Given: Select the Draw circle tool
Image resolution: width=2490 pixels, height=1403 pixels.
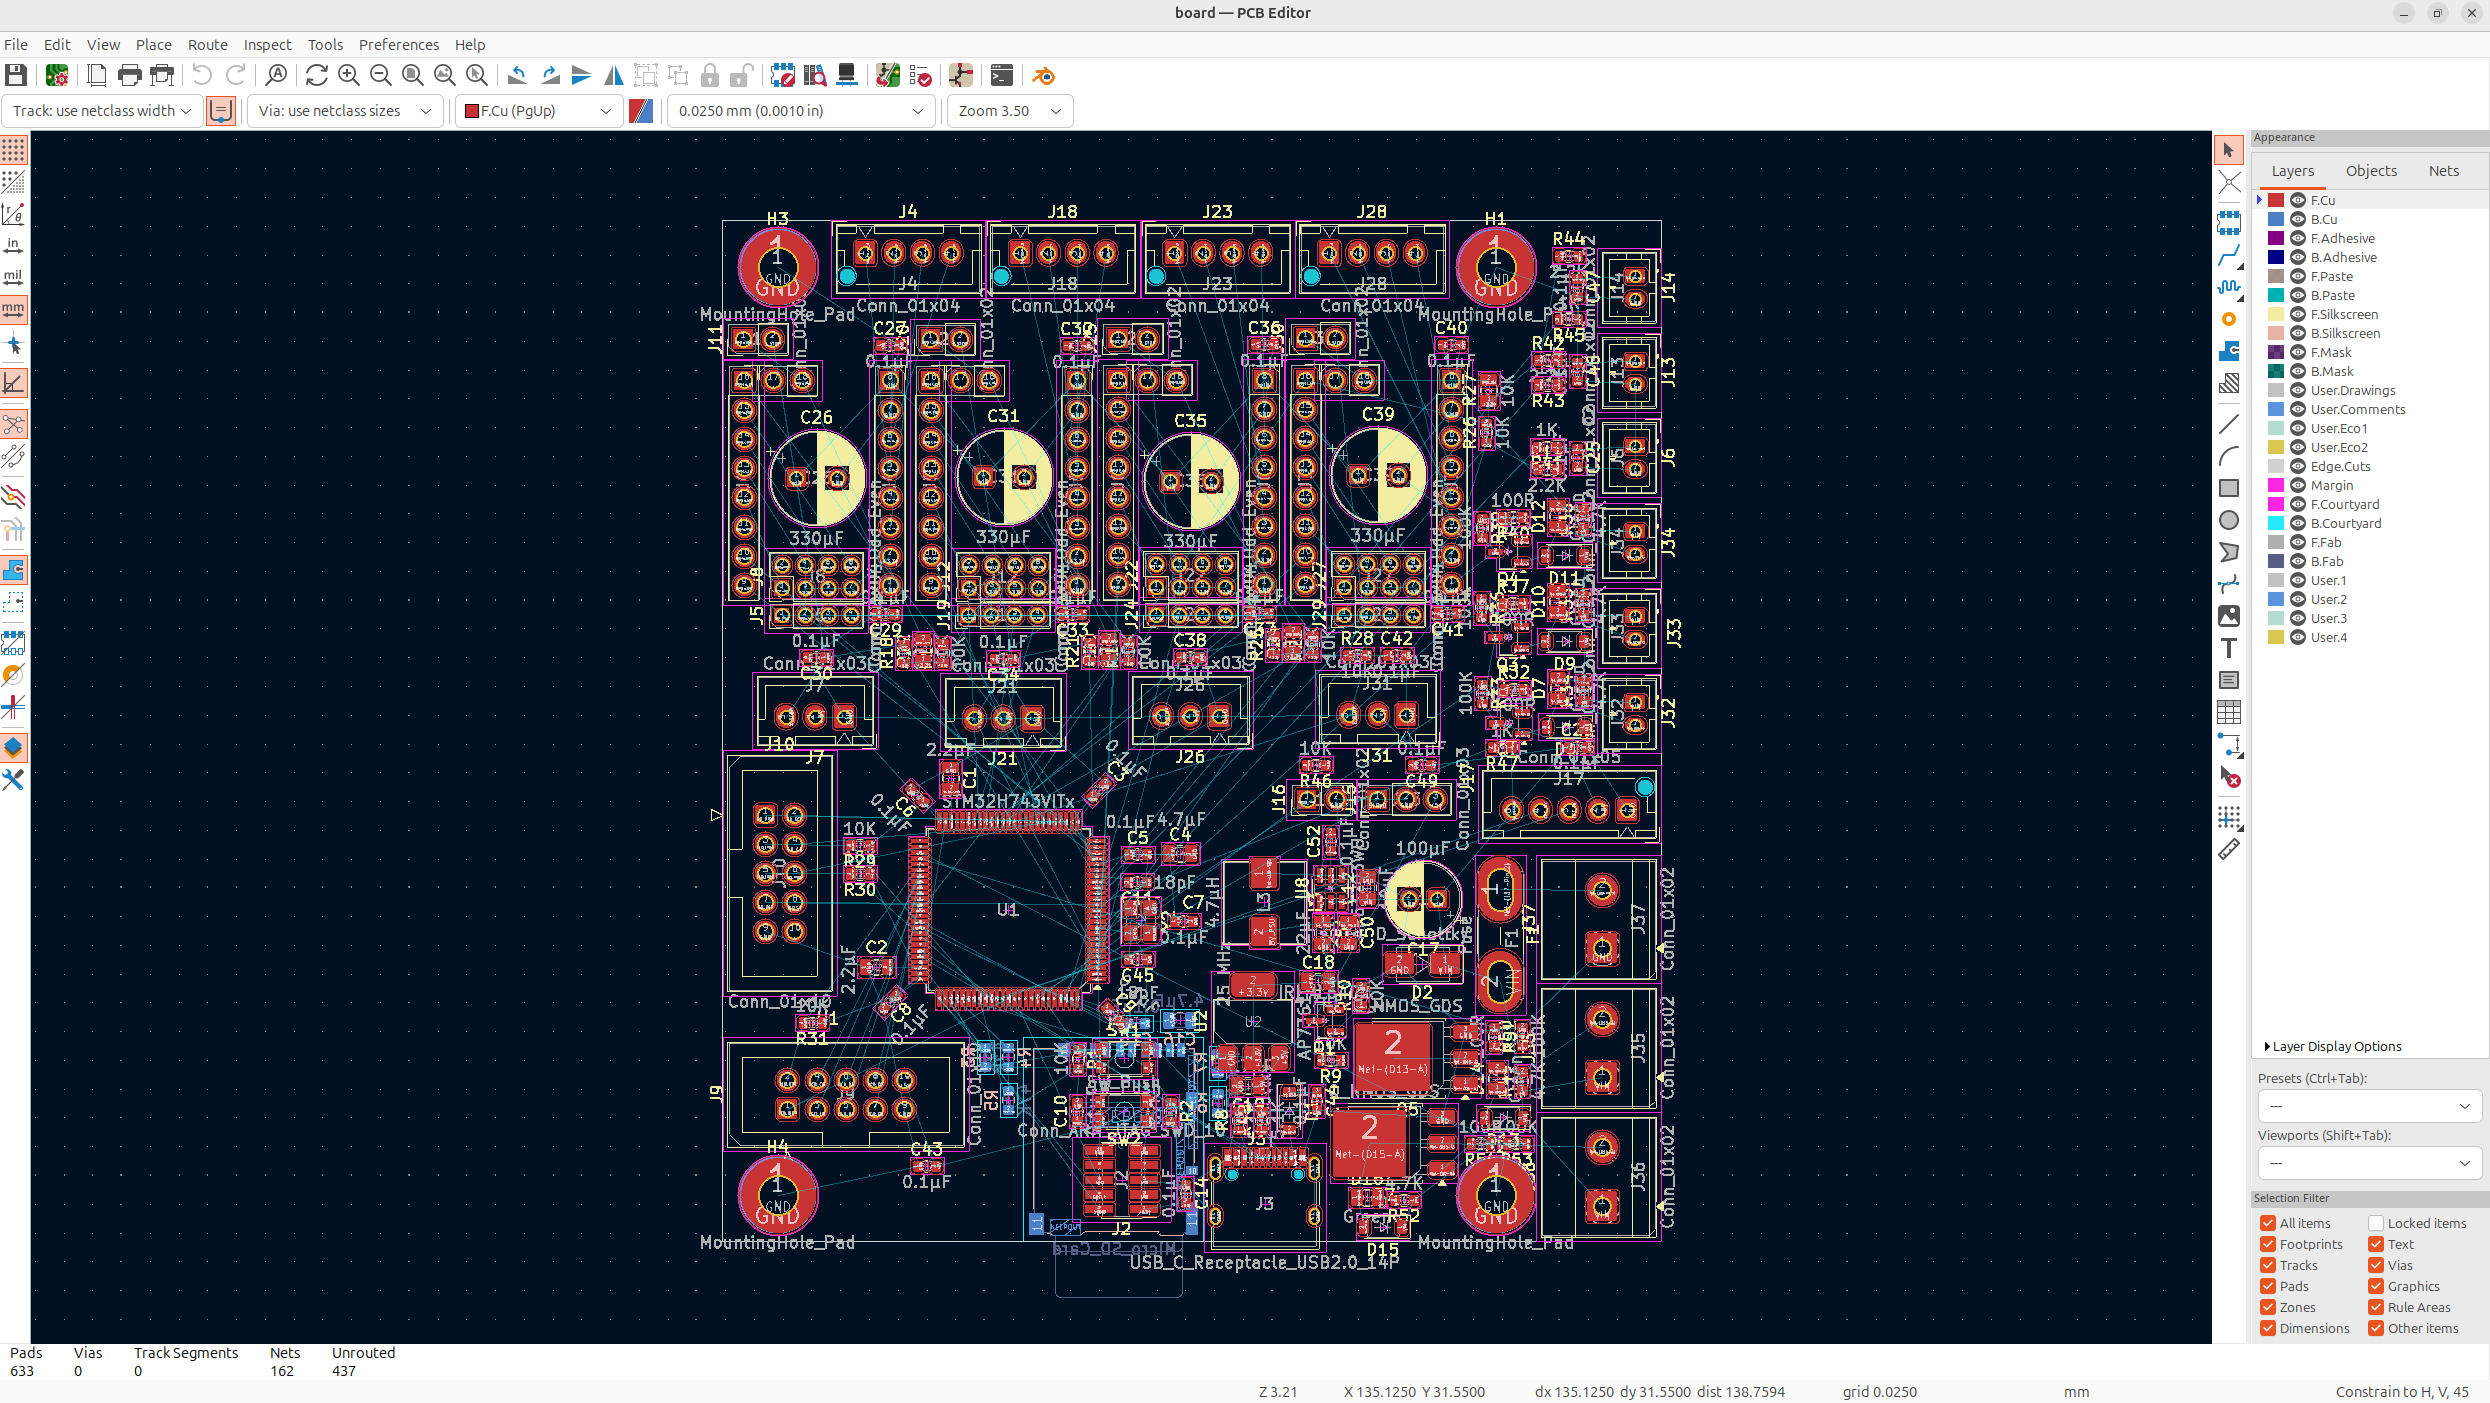Looking at the screenshot, I should (2229, 520).
